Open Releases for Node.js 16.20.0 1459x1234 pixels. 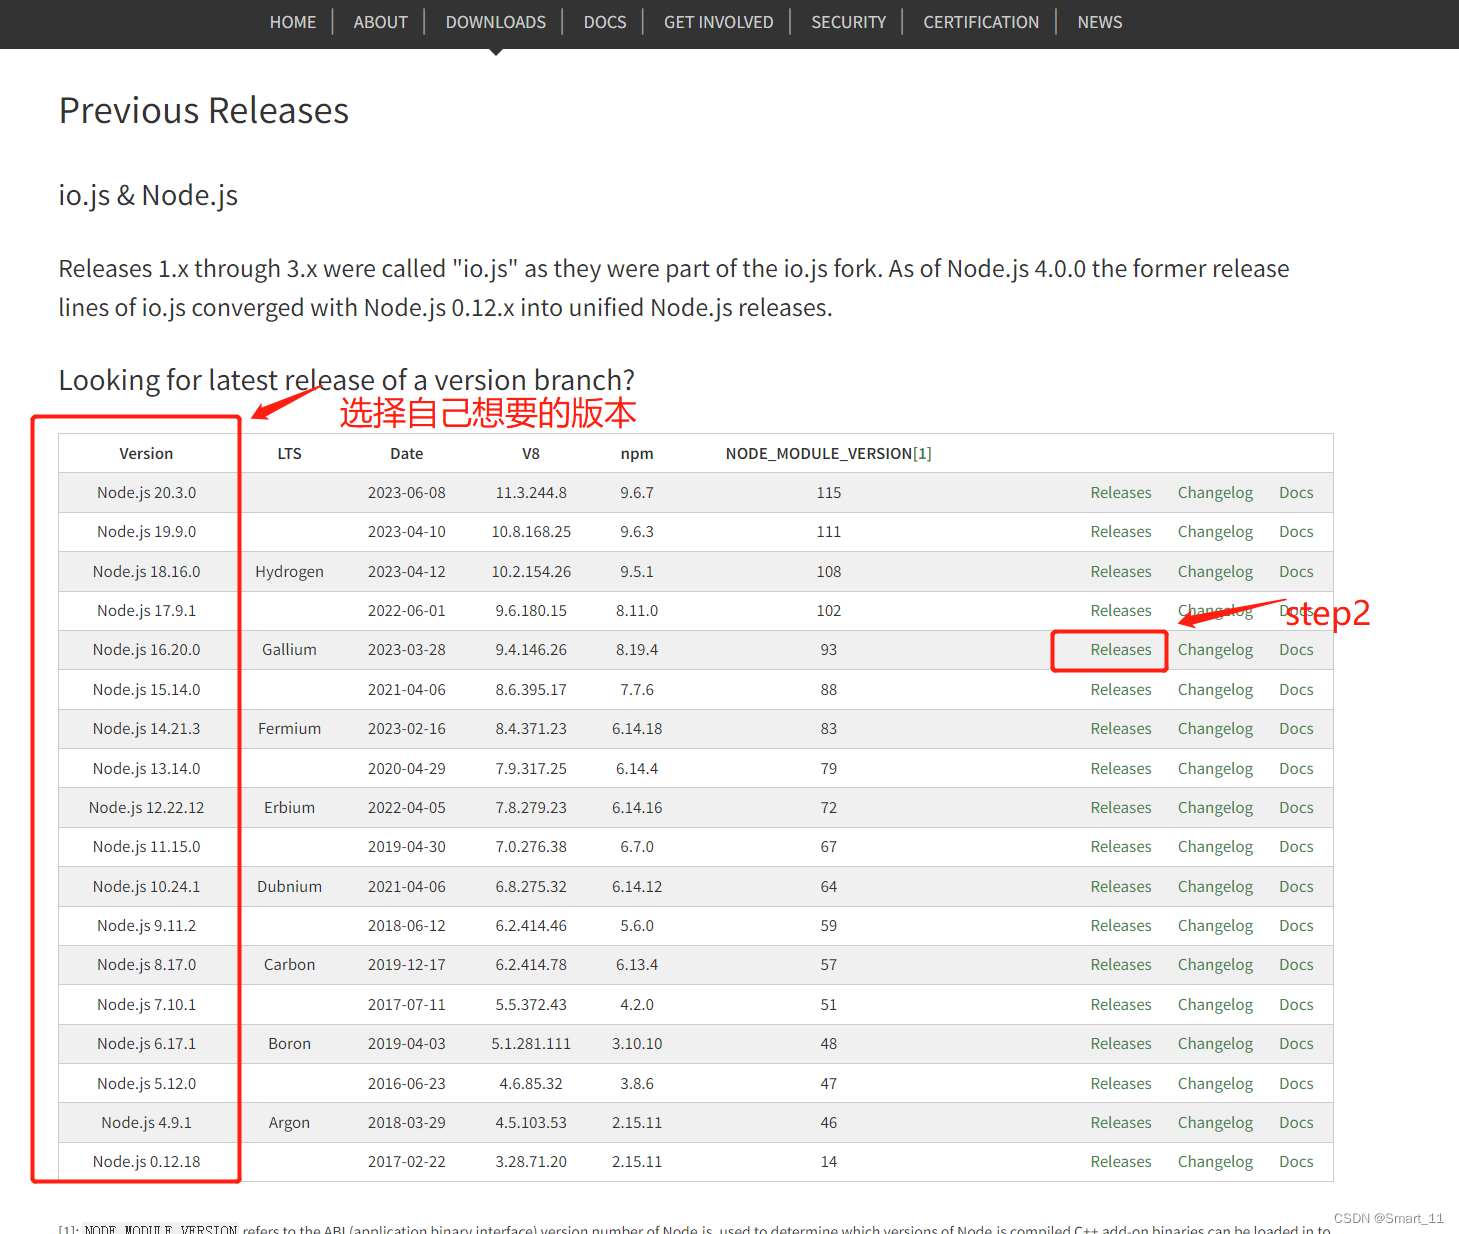click(x=1120, y=649)
